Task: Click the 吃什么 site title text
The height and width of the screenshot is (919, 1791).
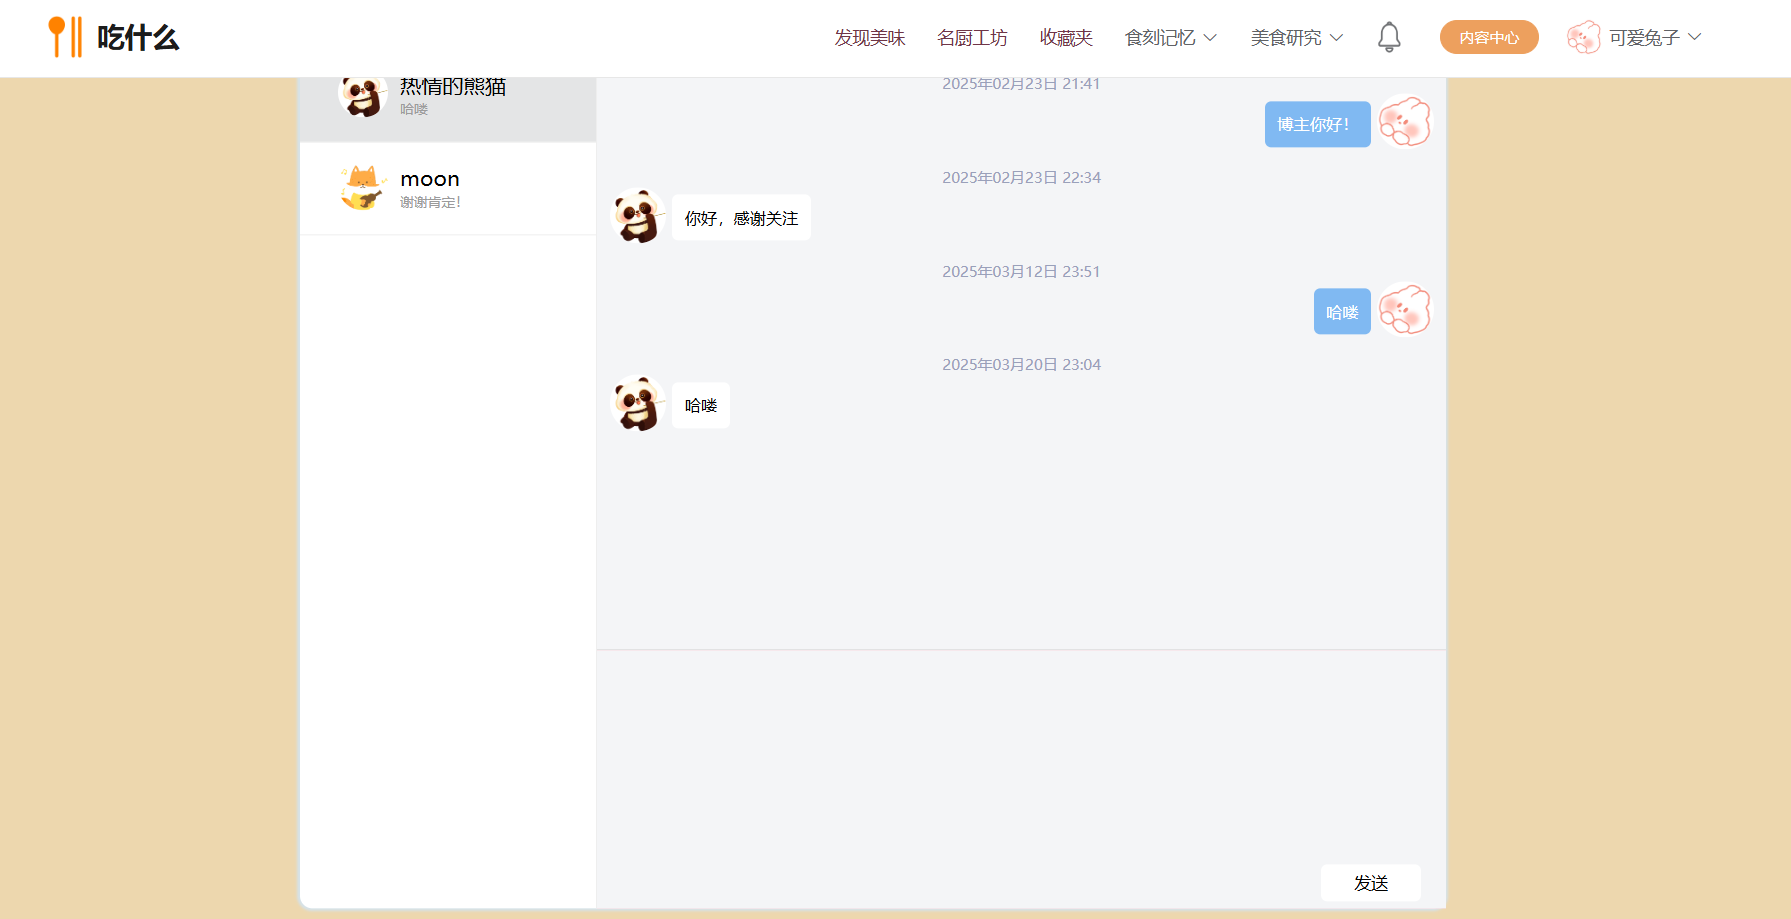Action: (138, 37)
